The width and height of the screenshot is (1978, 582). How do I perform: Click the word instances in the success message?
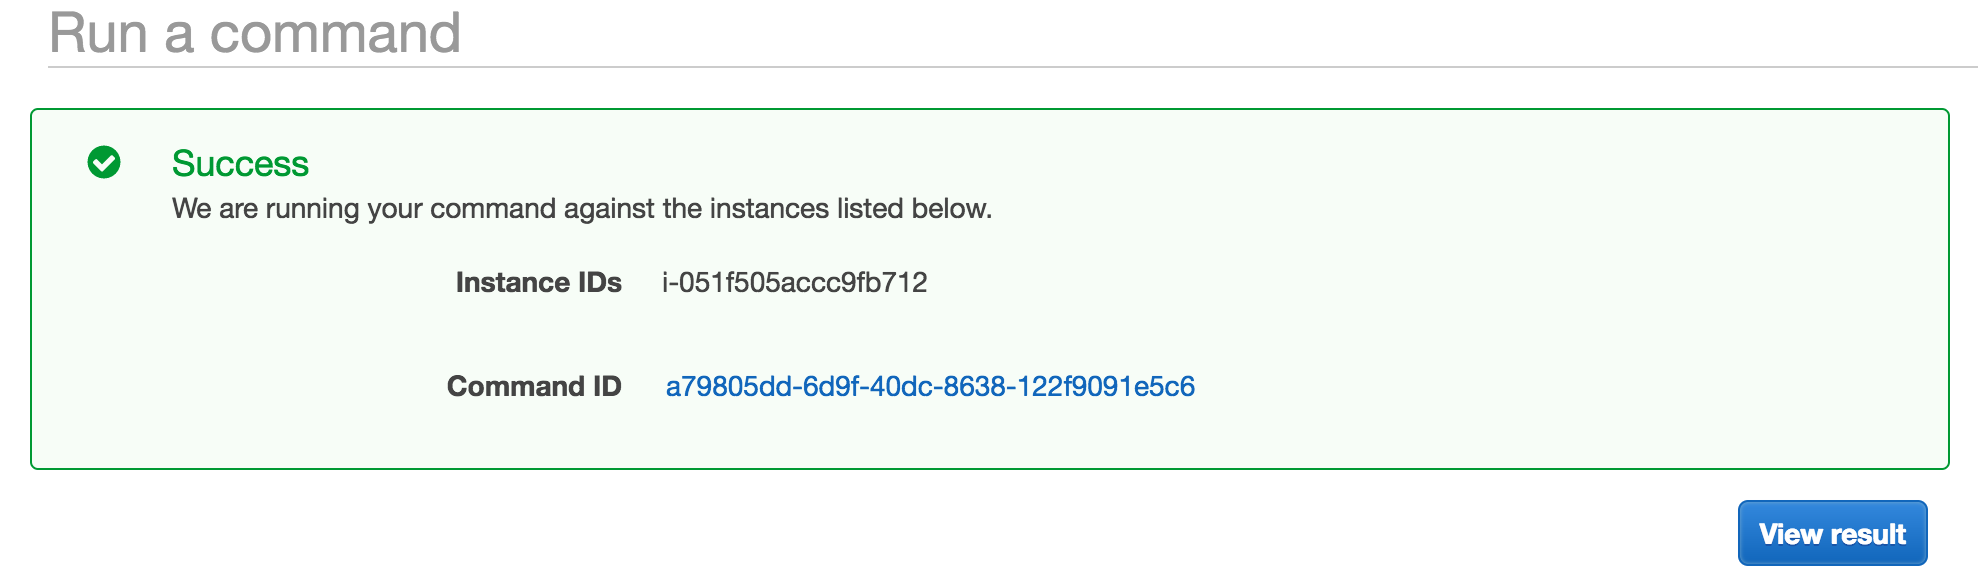(769, 209)
